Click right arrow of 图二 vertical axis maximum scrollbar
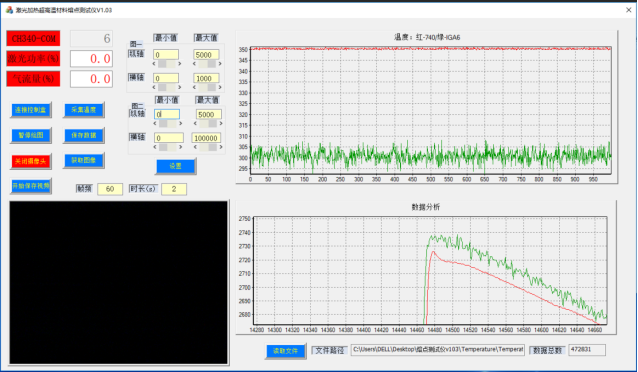Viewport: 638px width, 372px height. point(221,123)
